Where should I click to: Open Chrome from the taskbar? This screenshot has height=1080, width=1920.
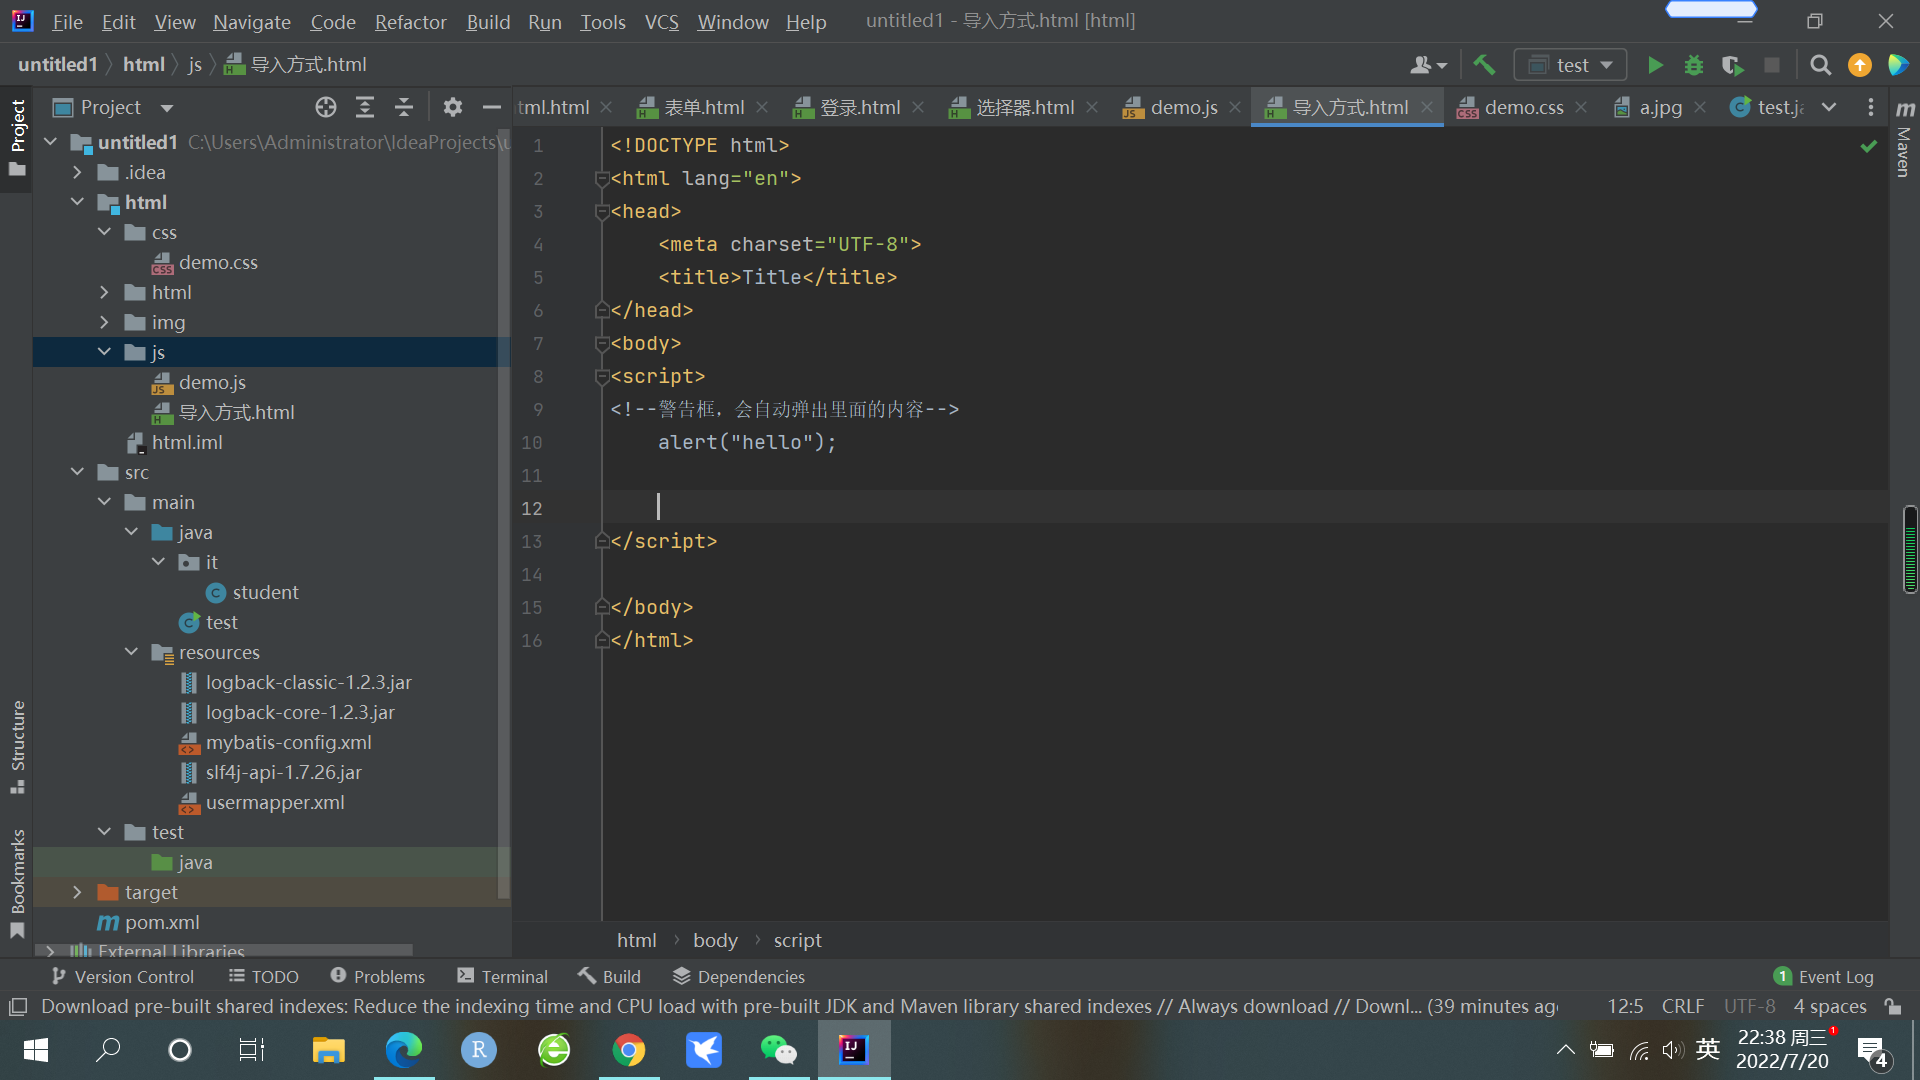click(629, 1050)
